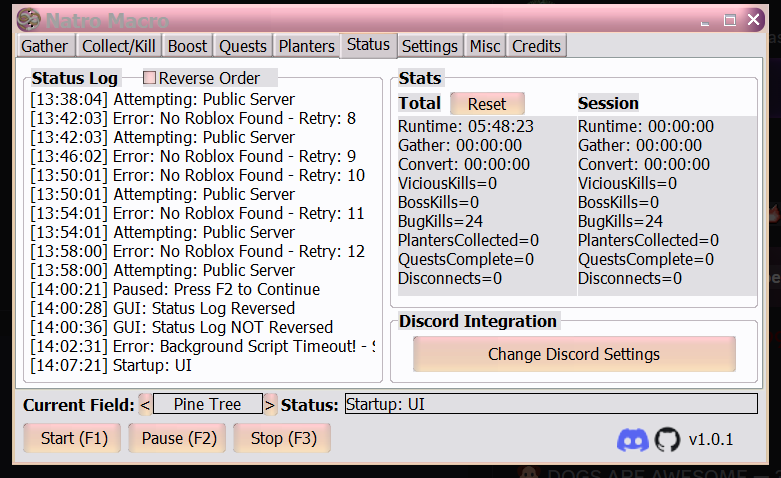Click Session 'QuestsComplete=0' stat
The height and width of the screenshot is (478, 781).
pos(646,259)
